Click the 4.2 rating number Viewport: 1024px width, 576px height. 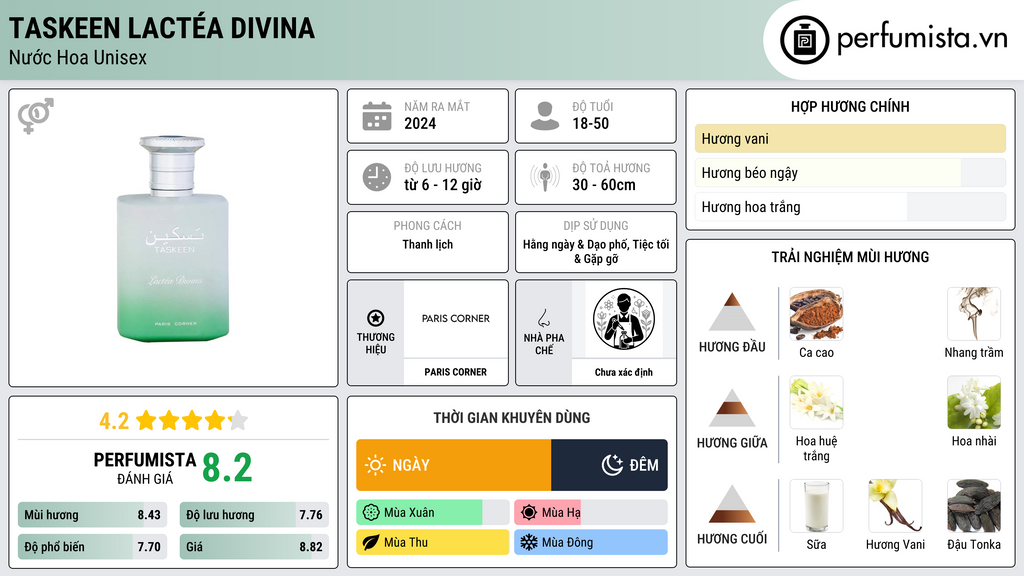[x=114, y=421]
